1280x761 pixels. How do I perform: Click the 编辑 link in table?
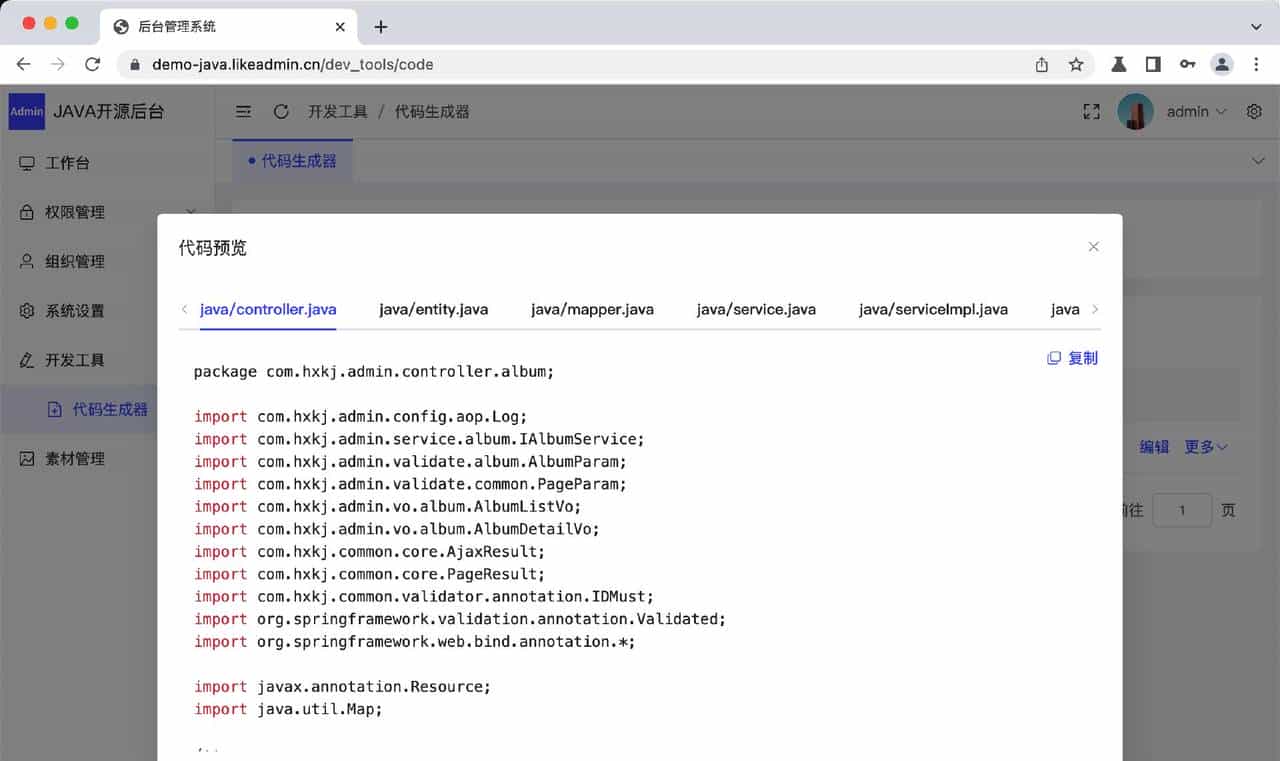[x=1154, y=447]
